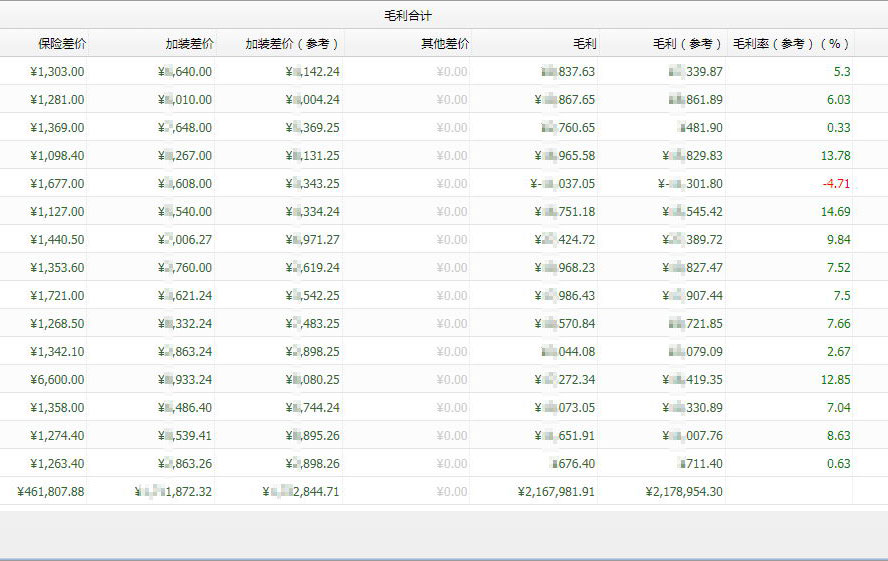Screen dimensions: 888x561
Task: Click the 12.85 margin rate cell
Action: [835, 380]
